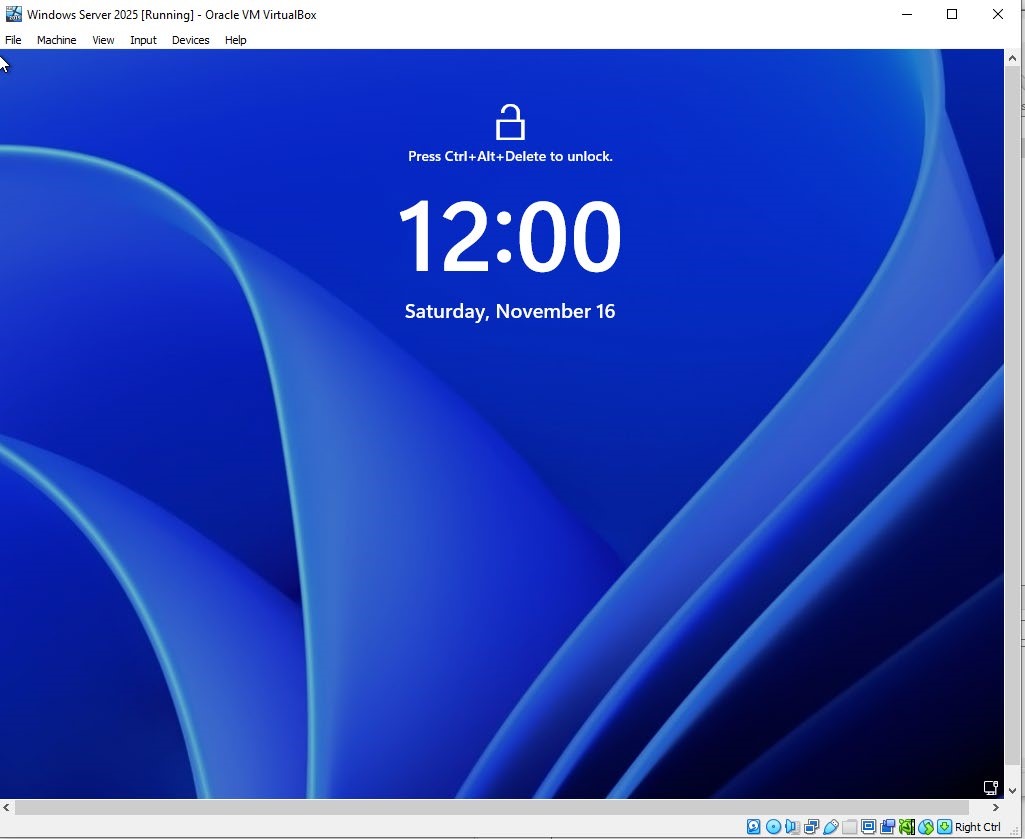Toggle the mouse integration indicator

click(x=926, y=827)
